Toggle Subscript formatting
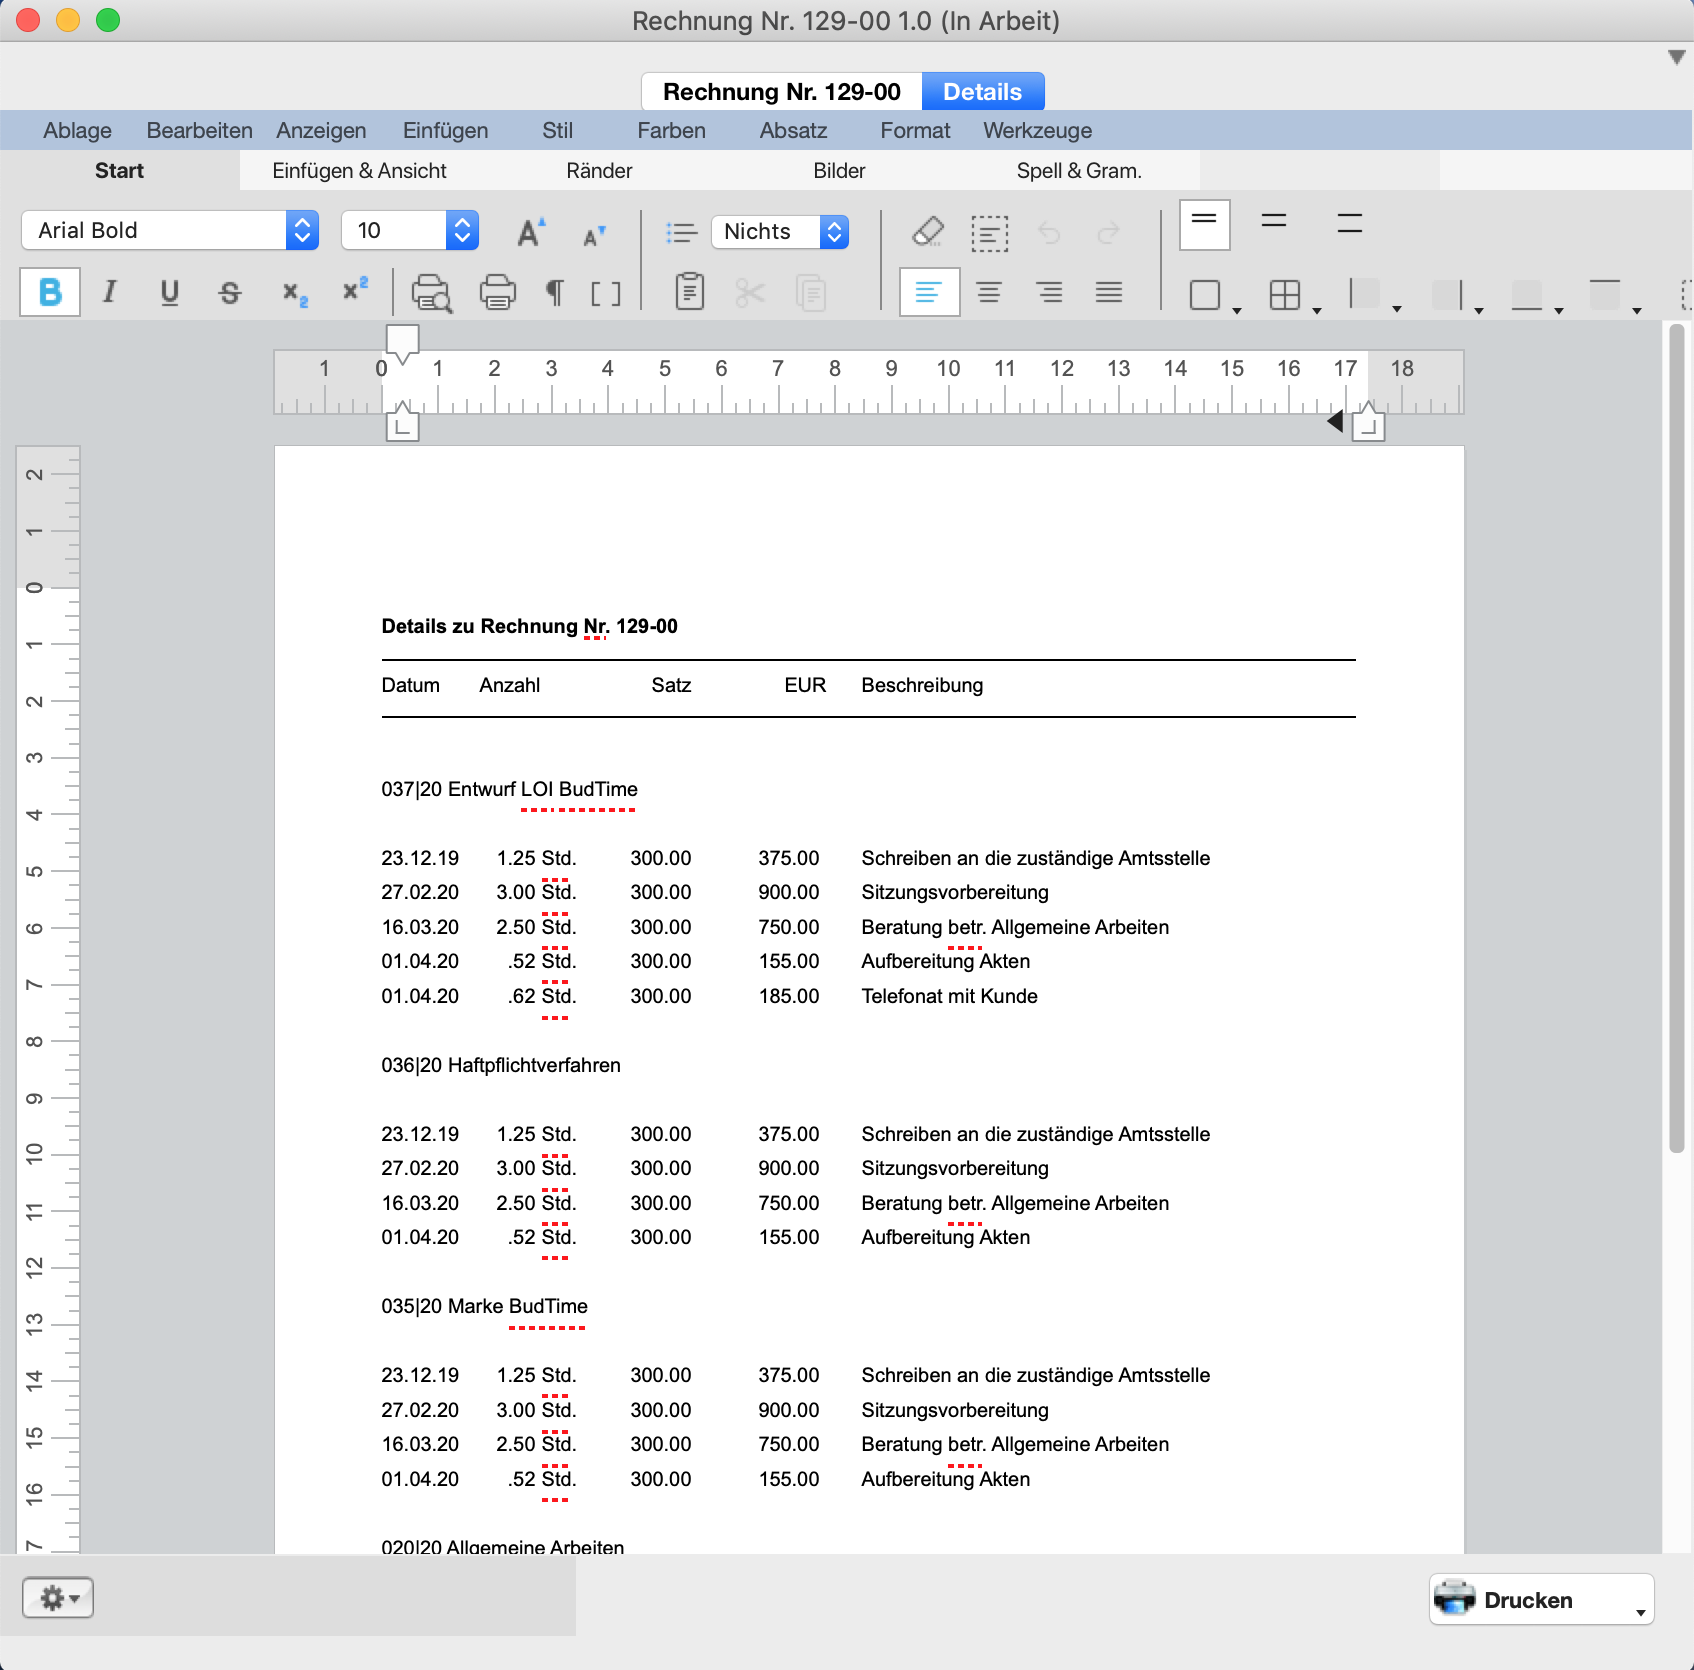1694x1670 pixels. coord(294,292)
